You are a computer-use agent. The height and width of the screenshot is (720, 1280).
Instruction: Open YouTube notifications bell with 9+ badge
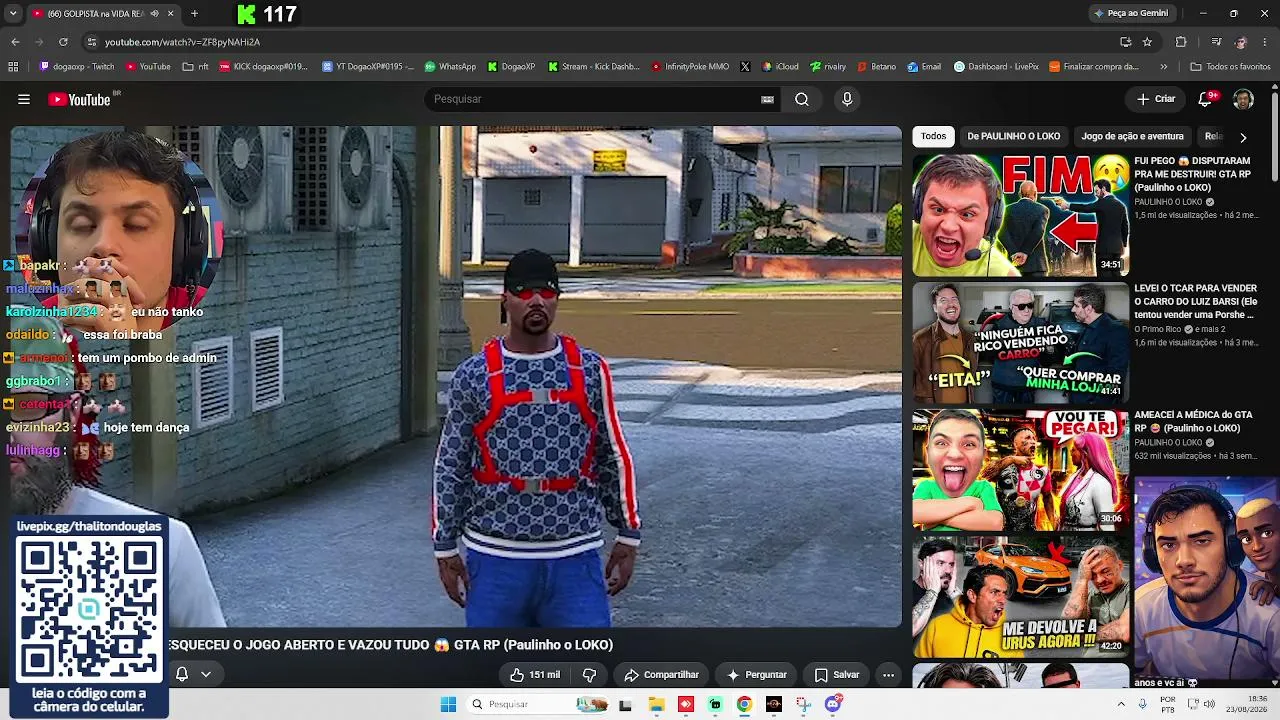point(1206,99)
